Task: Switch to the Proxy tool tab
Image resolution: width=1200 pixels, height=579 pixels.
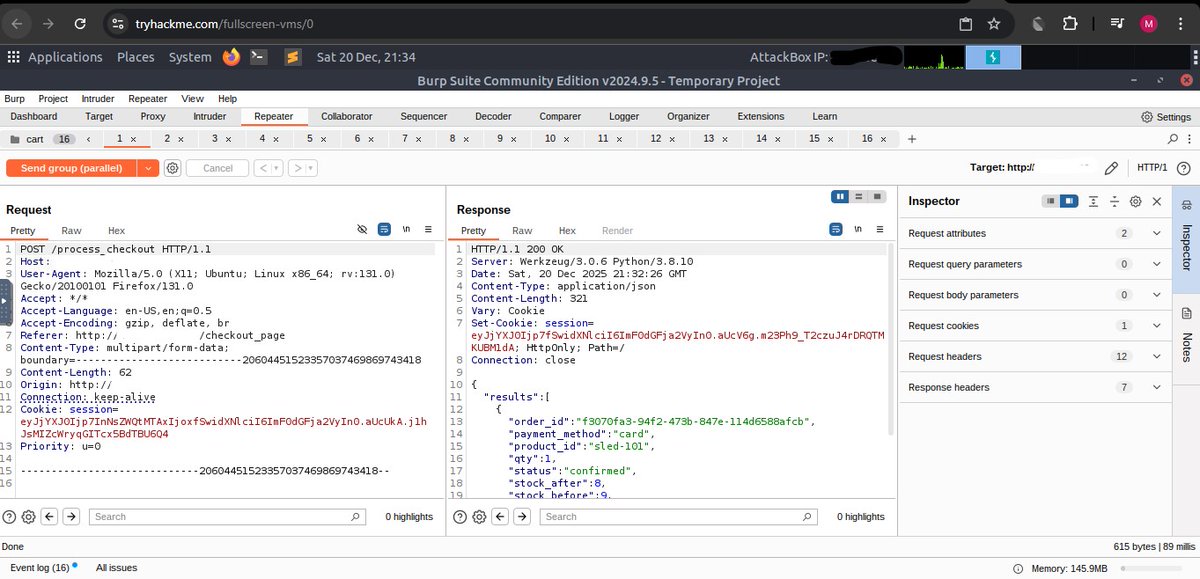Action: tap(153, 117)
